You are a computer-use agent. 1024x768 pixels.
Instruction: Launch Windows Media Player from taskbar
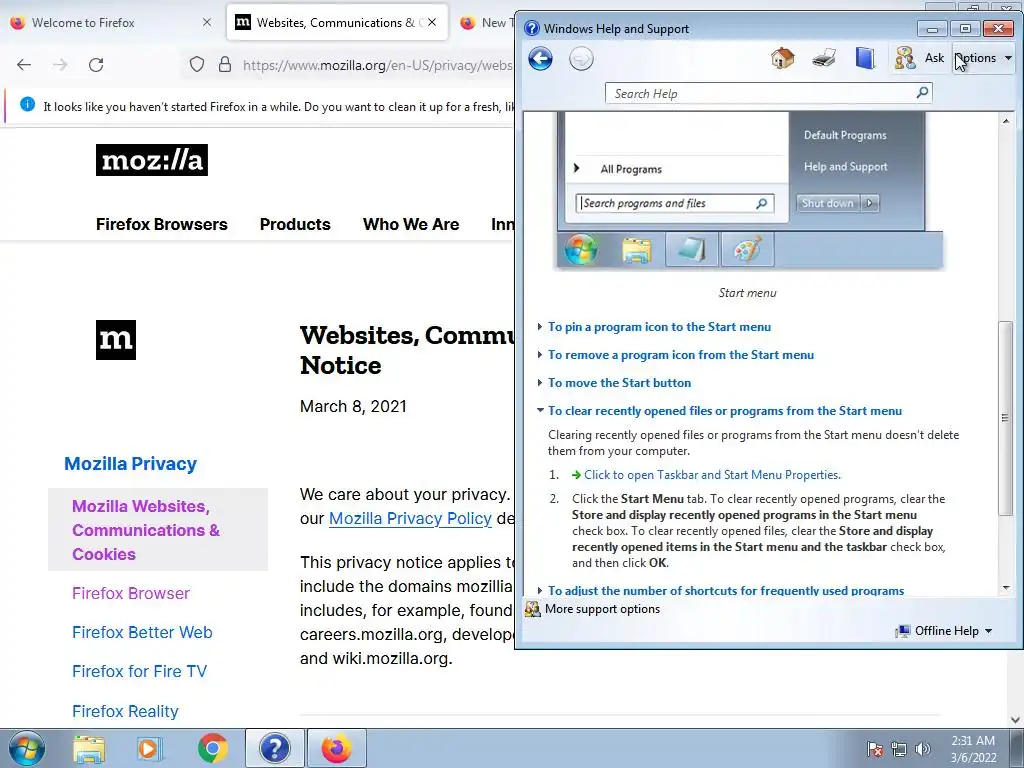149,749
